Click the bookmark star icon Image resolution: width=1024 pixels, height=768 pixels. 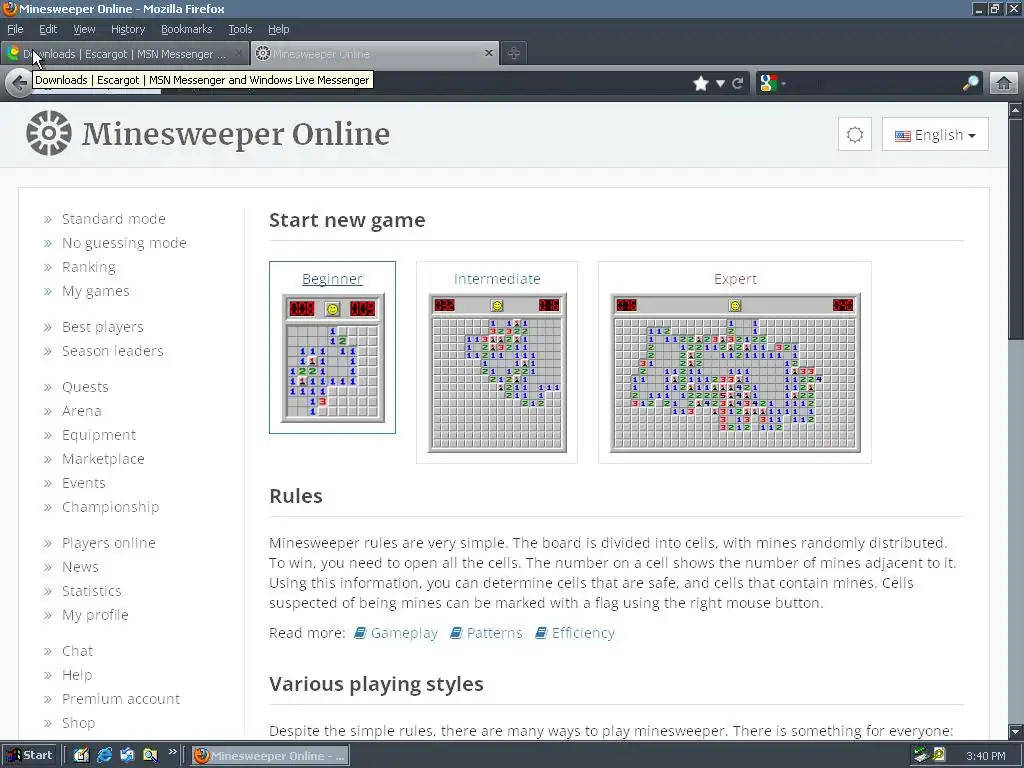701,83
